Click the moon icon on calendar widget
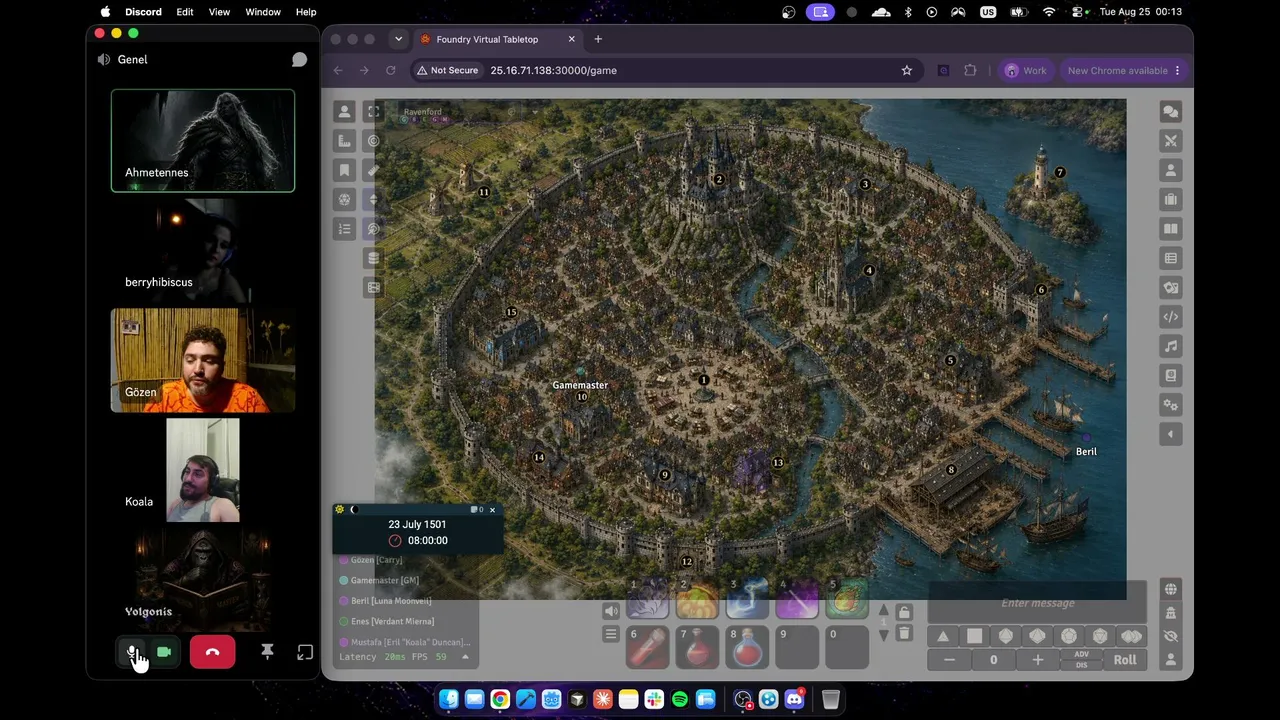Image resolution: width=1280 pixels, height=720 pixels. pyautogui.click(x=353, y=510)
